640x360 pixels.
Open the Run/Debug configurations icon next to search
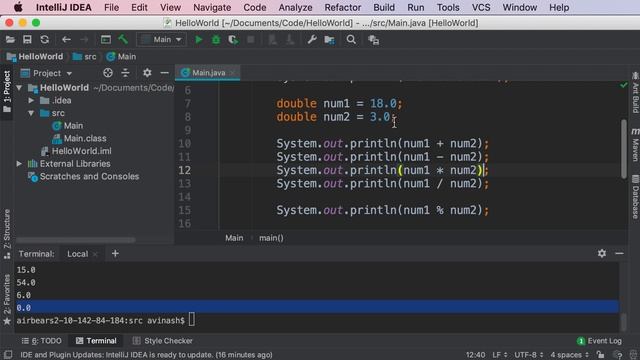373,40
